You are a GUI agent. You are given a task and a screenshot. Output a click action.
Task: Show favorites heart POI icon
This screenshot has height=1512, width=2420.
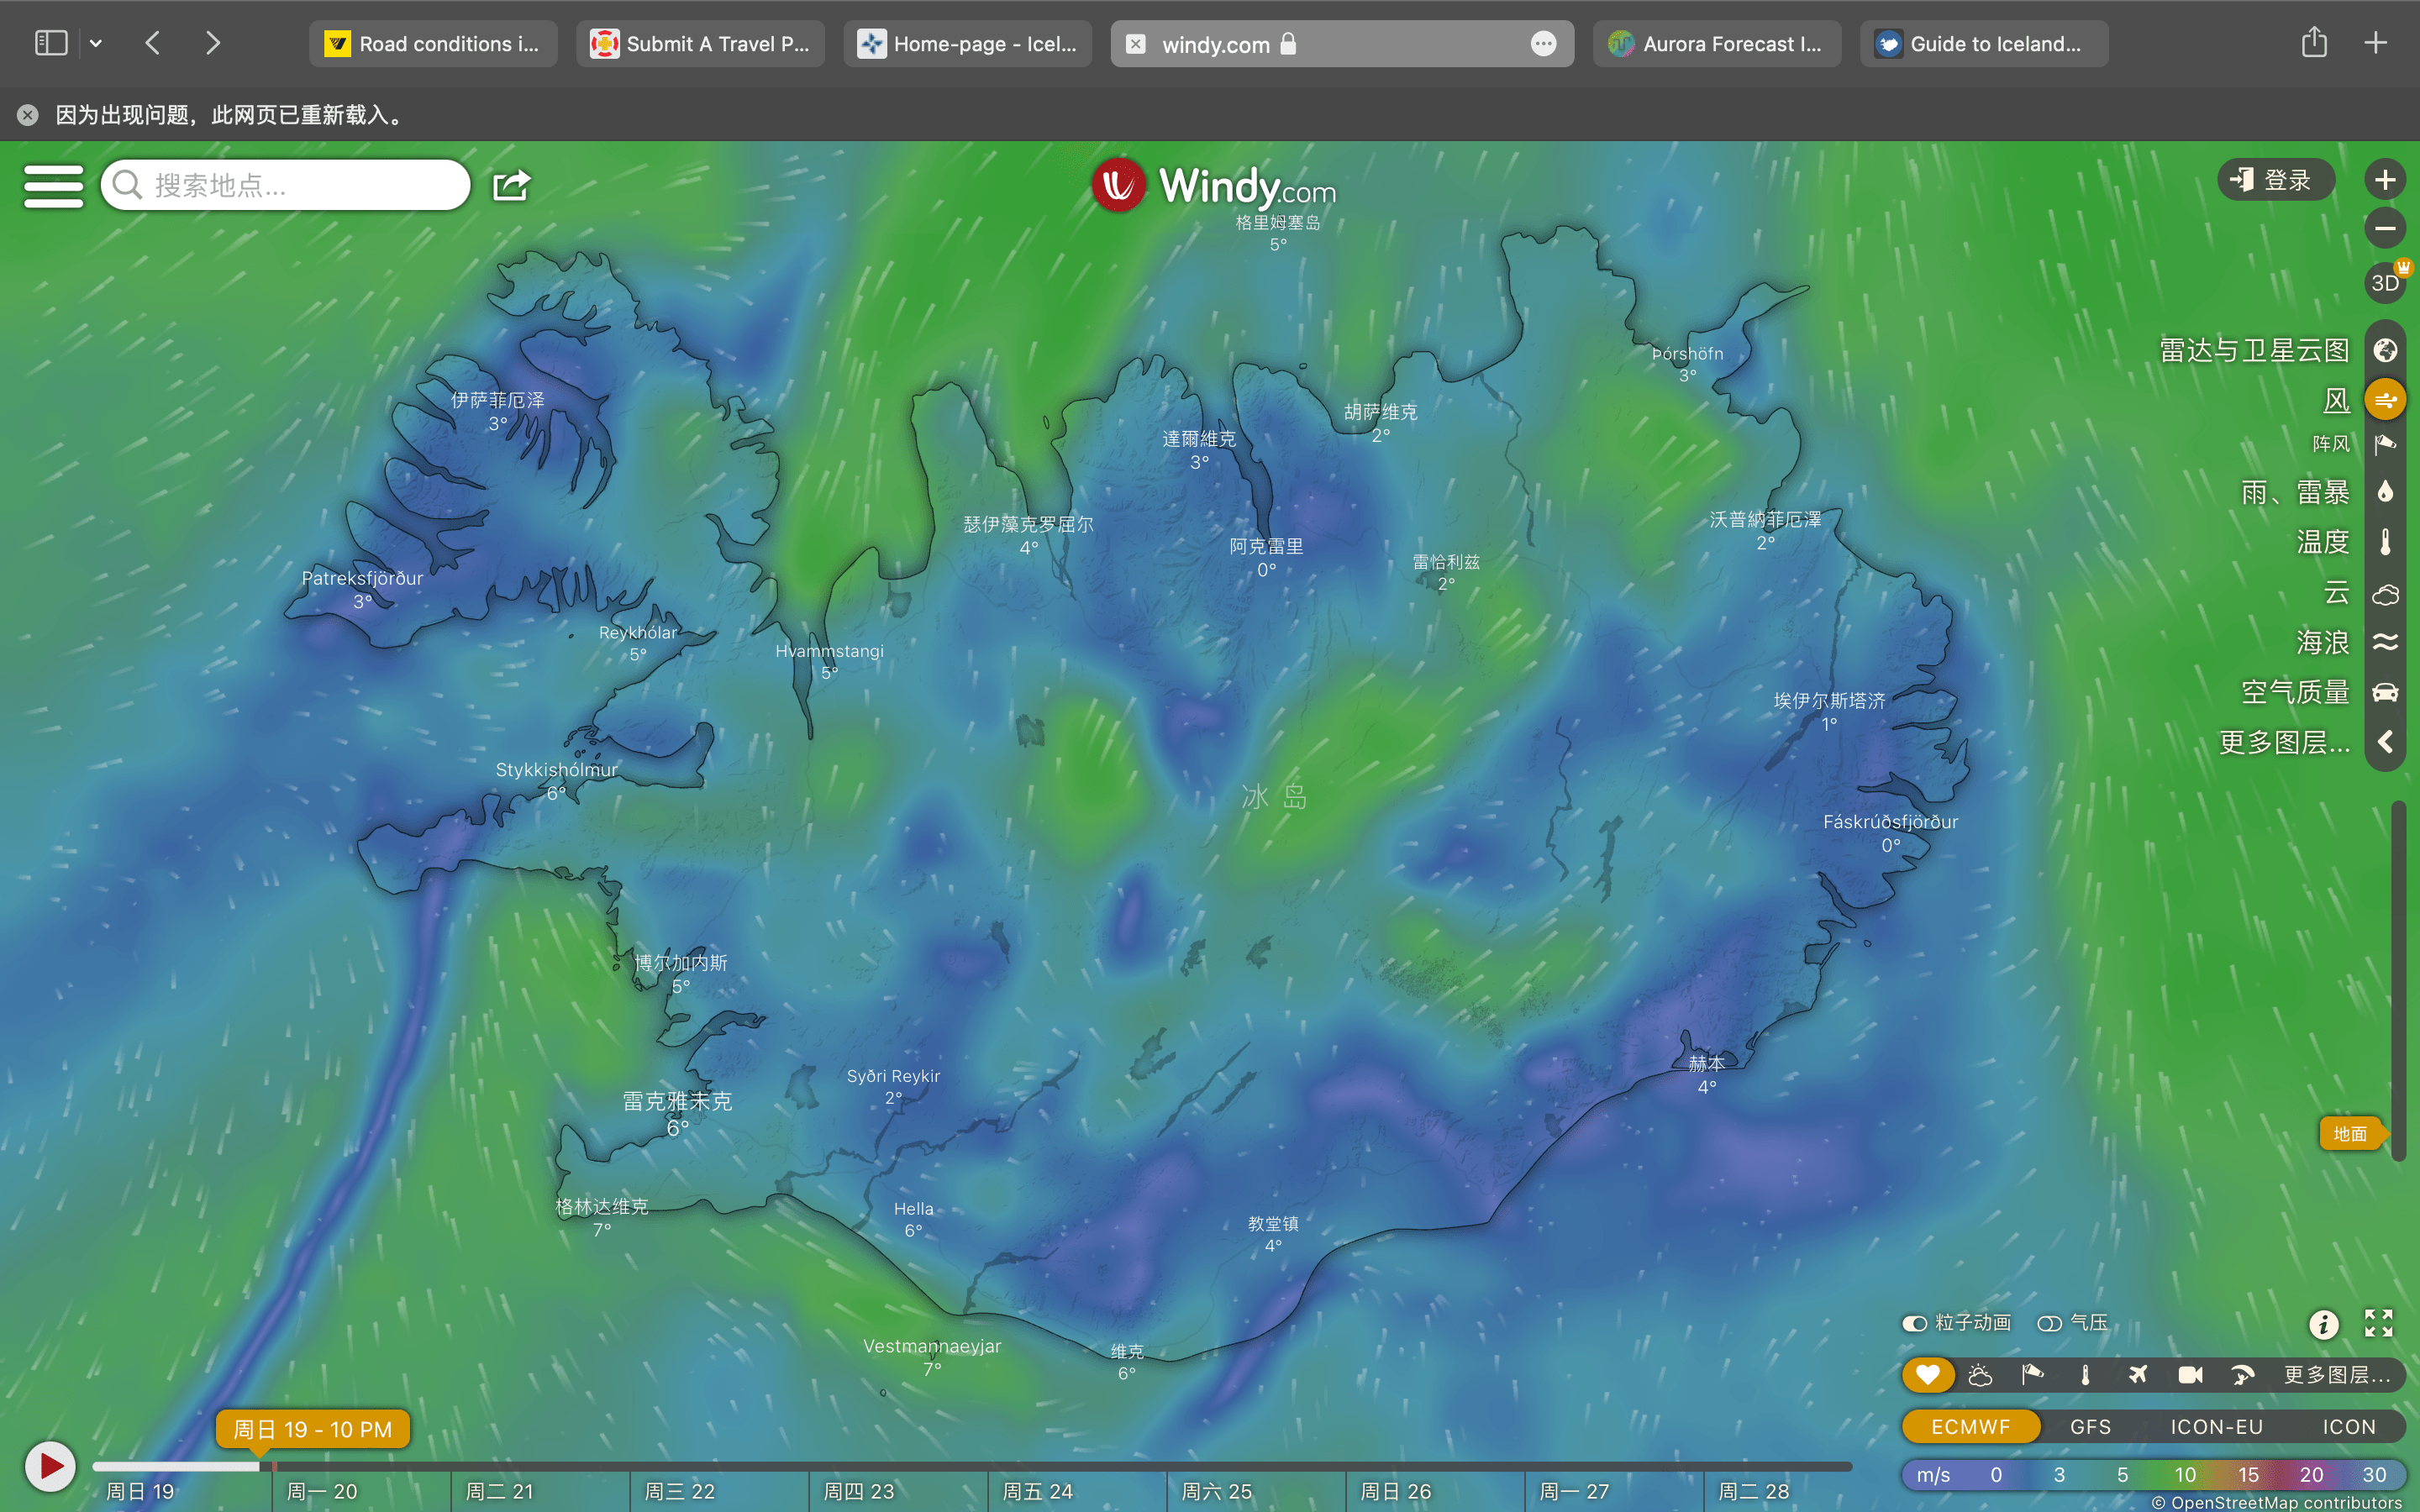pyautogui.click(x=1927, y=1375)
